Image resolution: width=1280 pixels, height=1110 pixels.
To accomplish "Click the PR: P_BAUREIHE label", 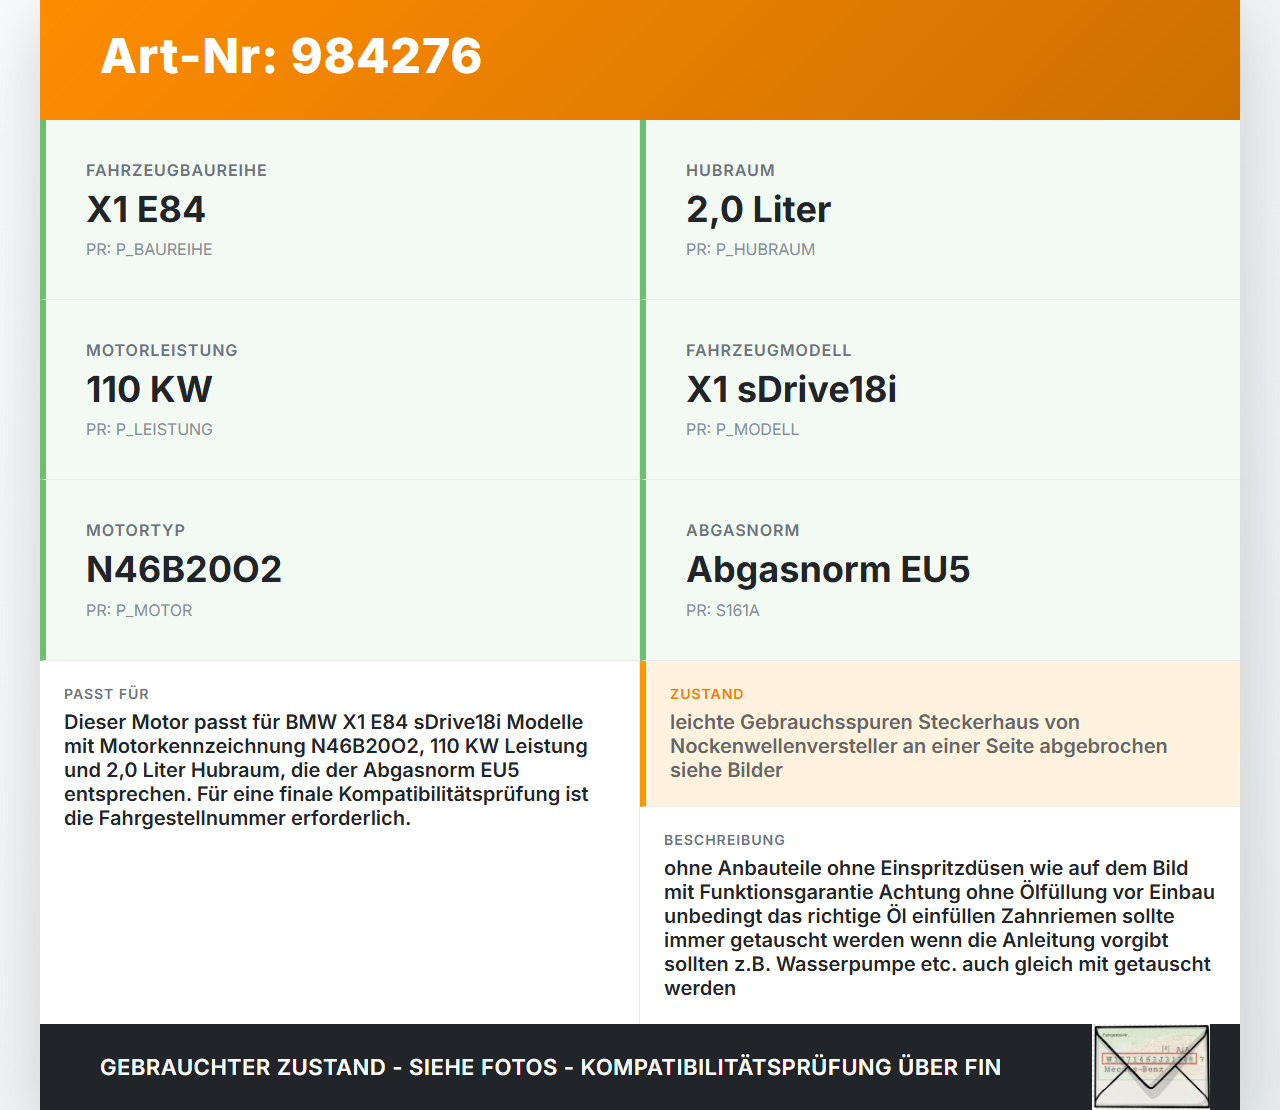I will coord(149,249).
